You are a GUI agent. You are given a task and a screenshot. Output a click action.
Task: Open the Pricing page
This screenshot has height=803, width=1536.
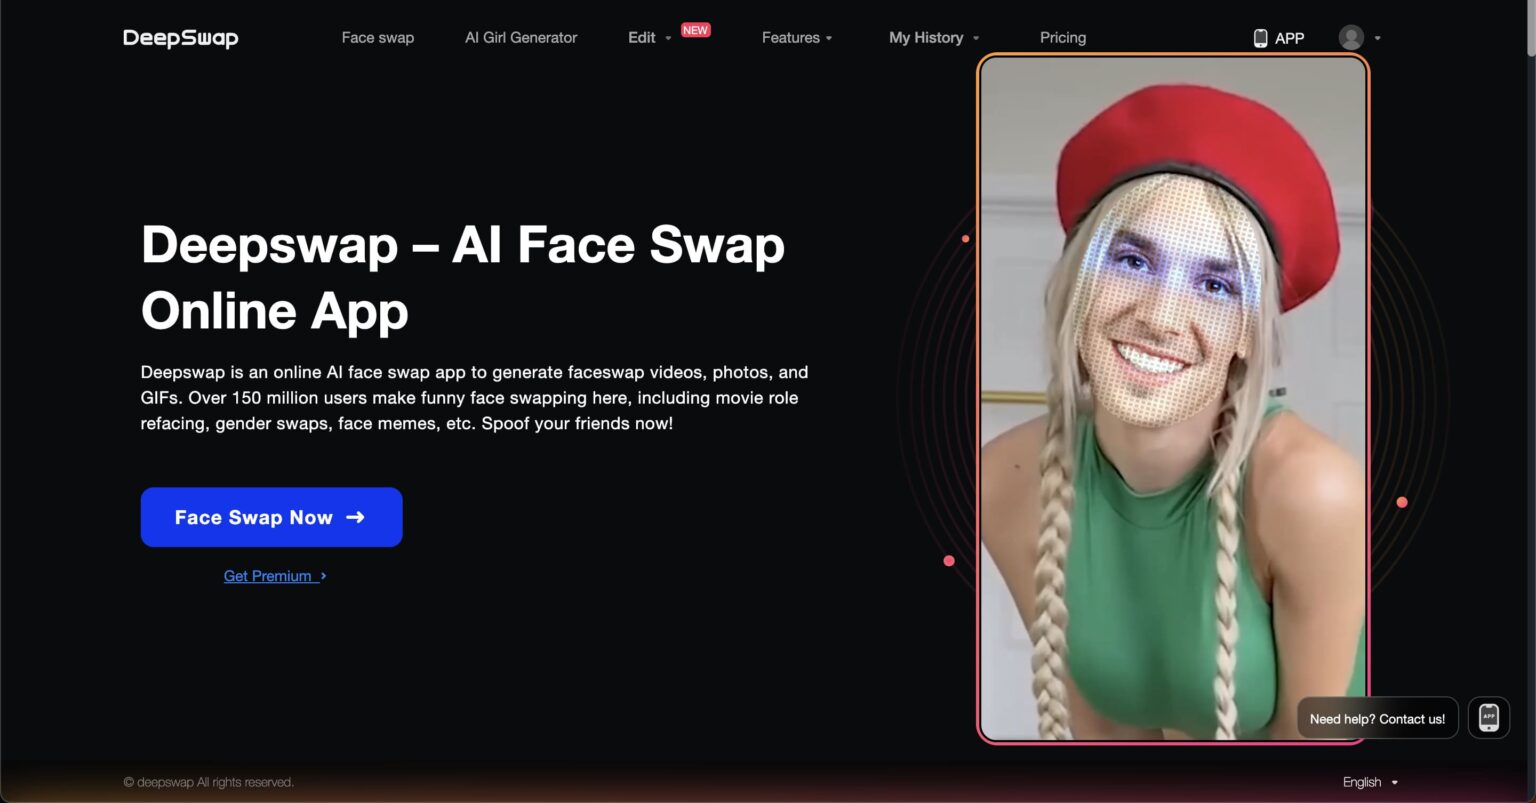[1062, 38]
